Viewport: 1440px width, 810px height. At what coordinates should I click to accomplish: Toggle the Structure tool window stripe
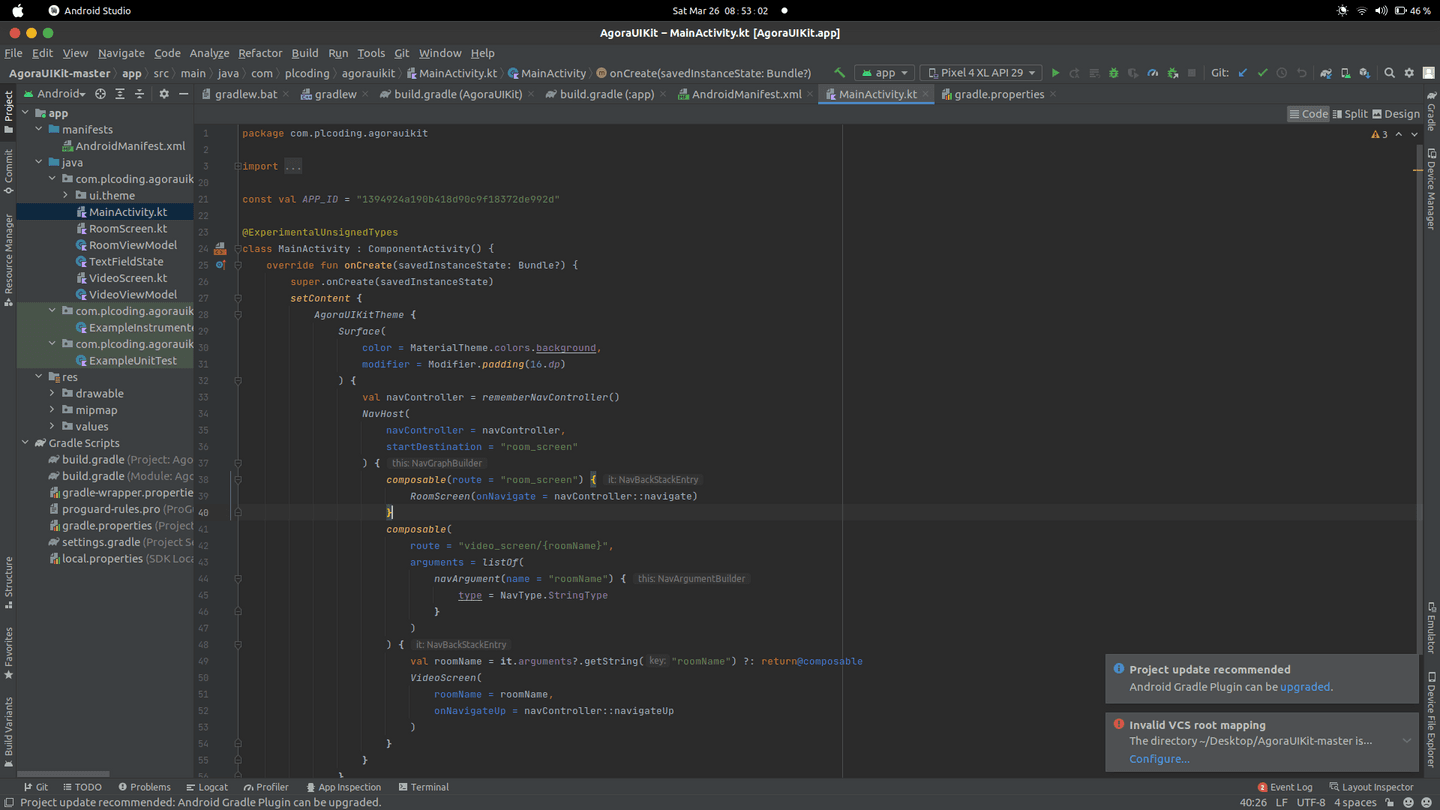8,583
